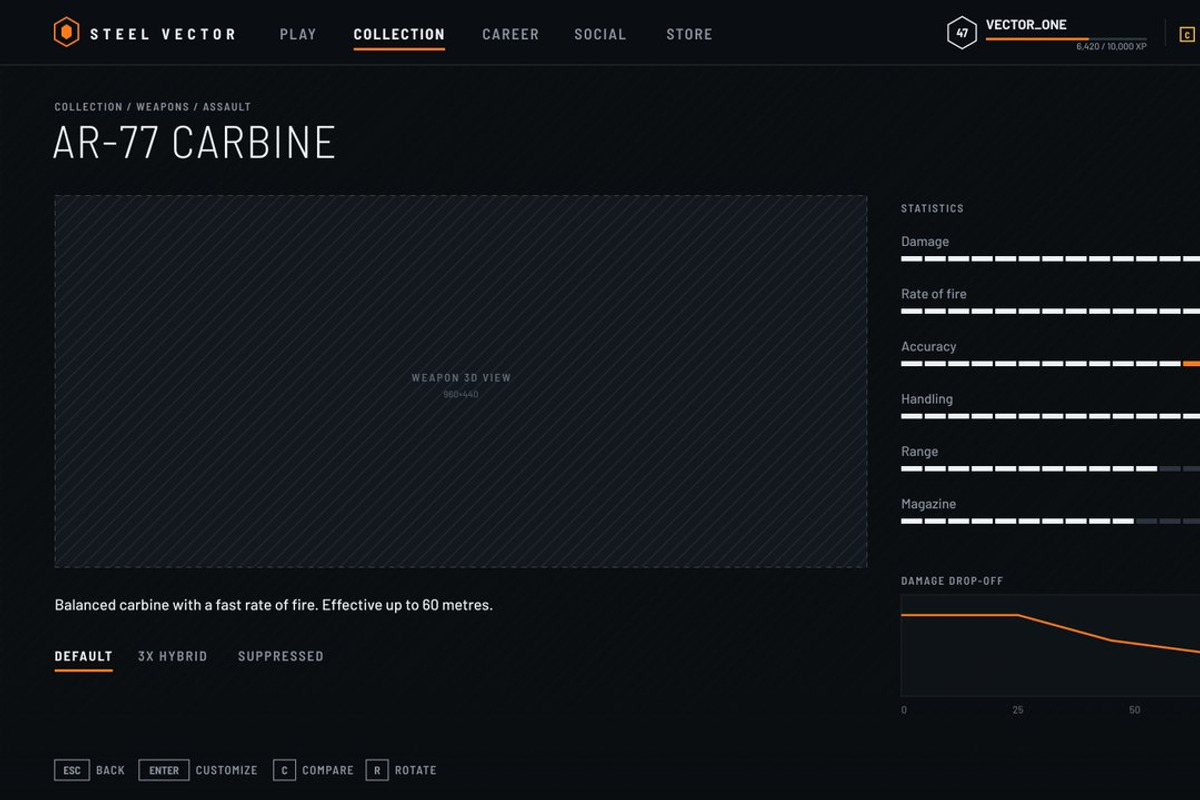Viewport: 1200px width, 800px height.
Task: Click the 'Rate of fire' label
Action: click(934, 294)
